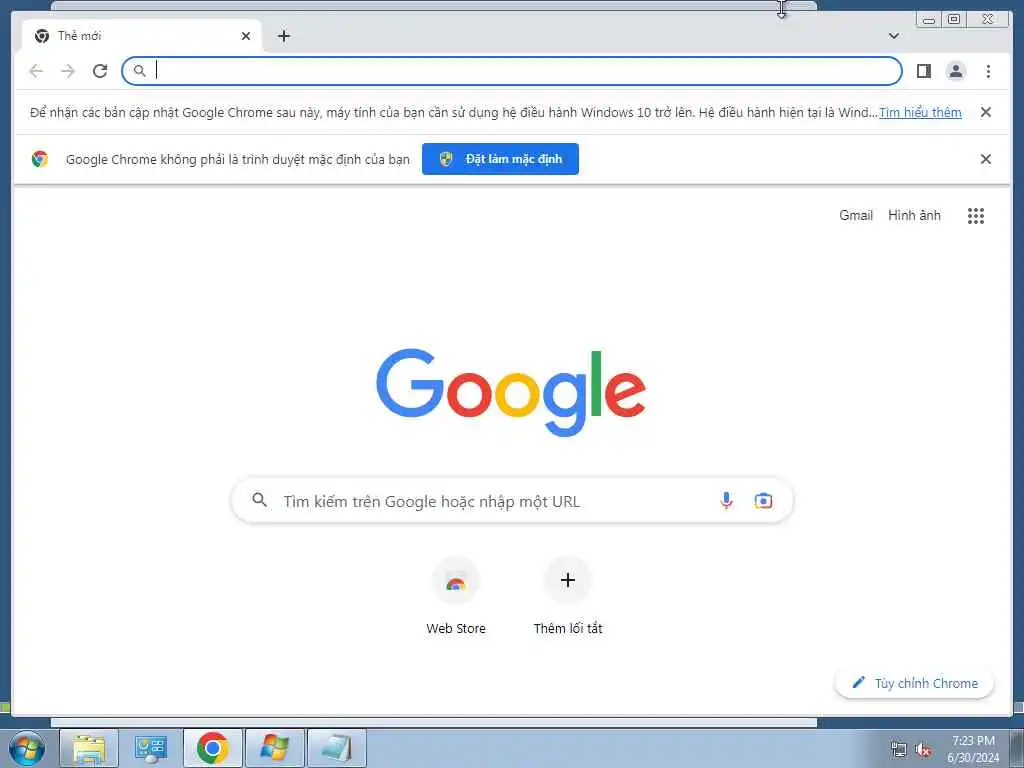Open the Windows Start menu
This screenshot has height=768, width=1024.
click(27, 748)
